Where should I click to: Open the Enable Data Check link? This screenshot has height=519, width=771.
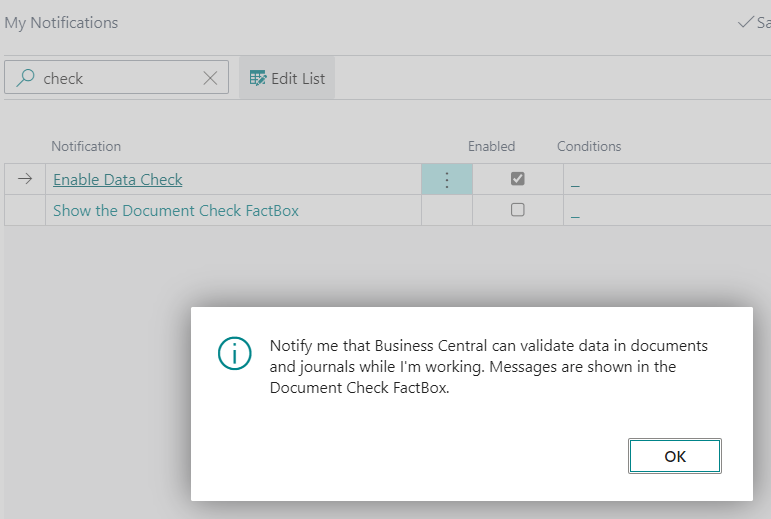[118, 180]
